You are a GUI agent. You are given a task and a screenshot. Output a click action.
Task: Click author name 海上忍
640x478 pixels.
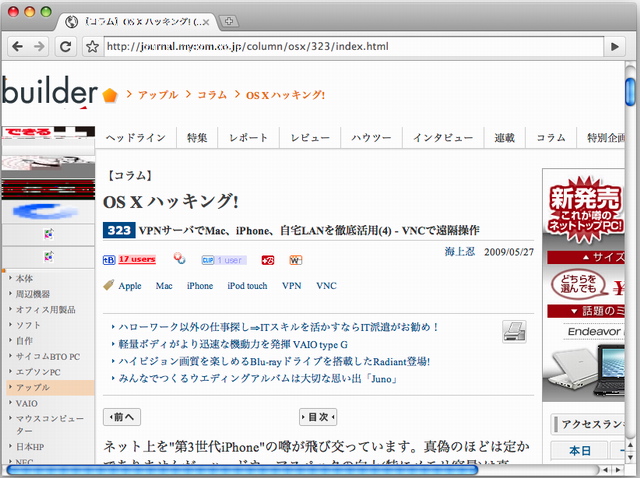pos(460,251)
